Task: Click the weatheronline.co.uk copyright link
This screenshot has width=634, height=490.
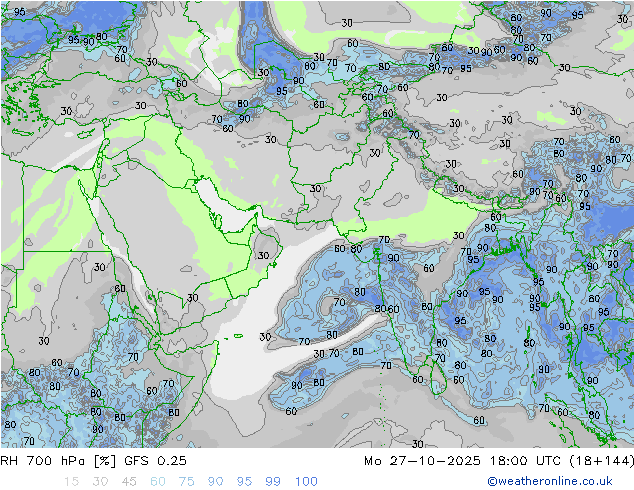Action: [549, 481]
